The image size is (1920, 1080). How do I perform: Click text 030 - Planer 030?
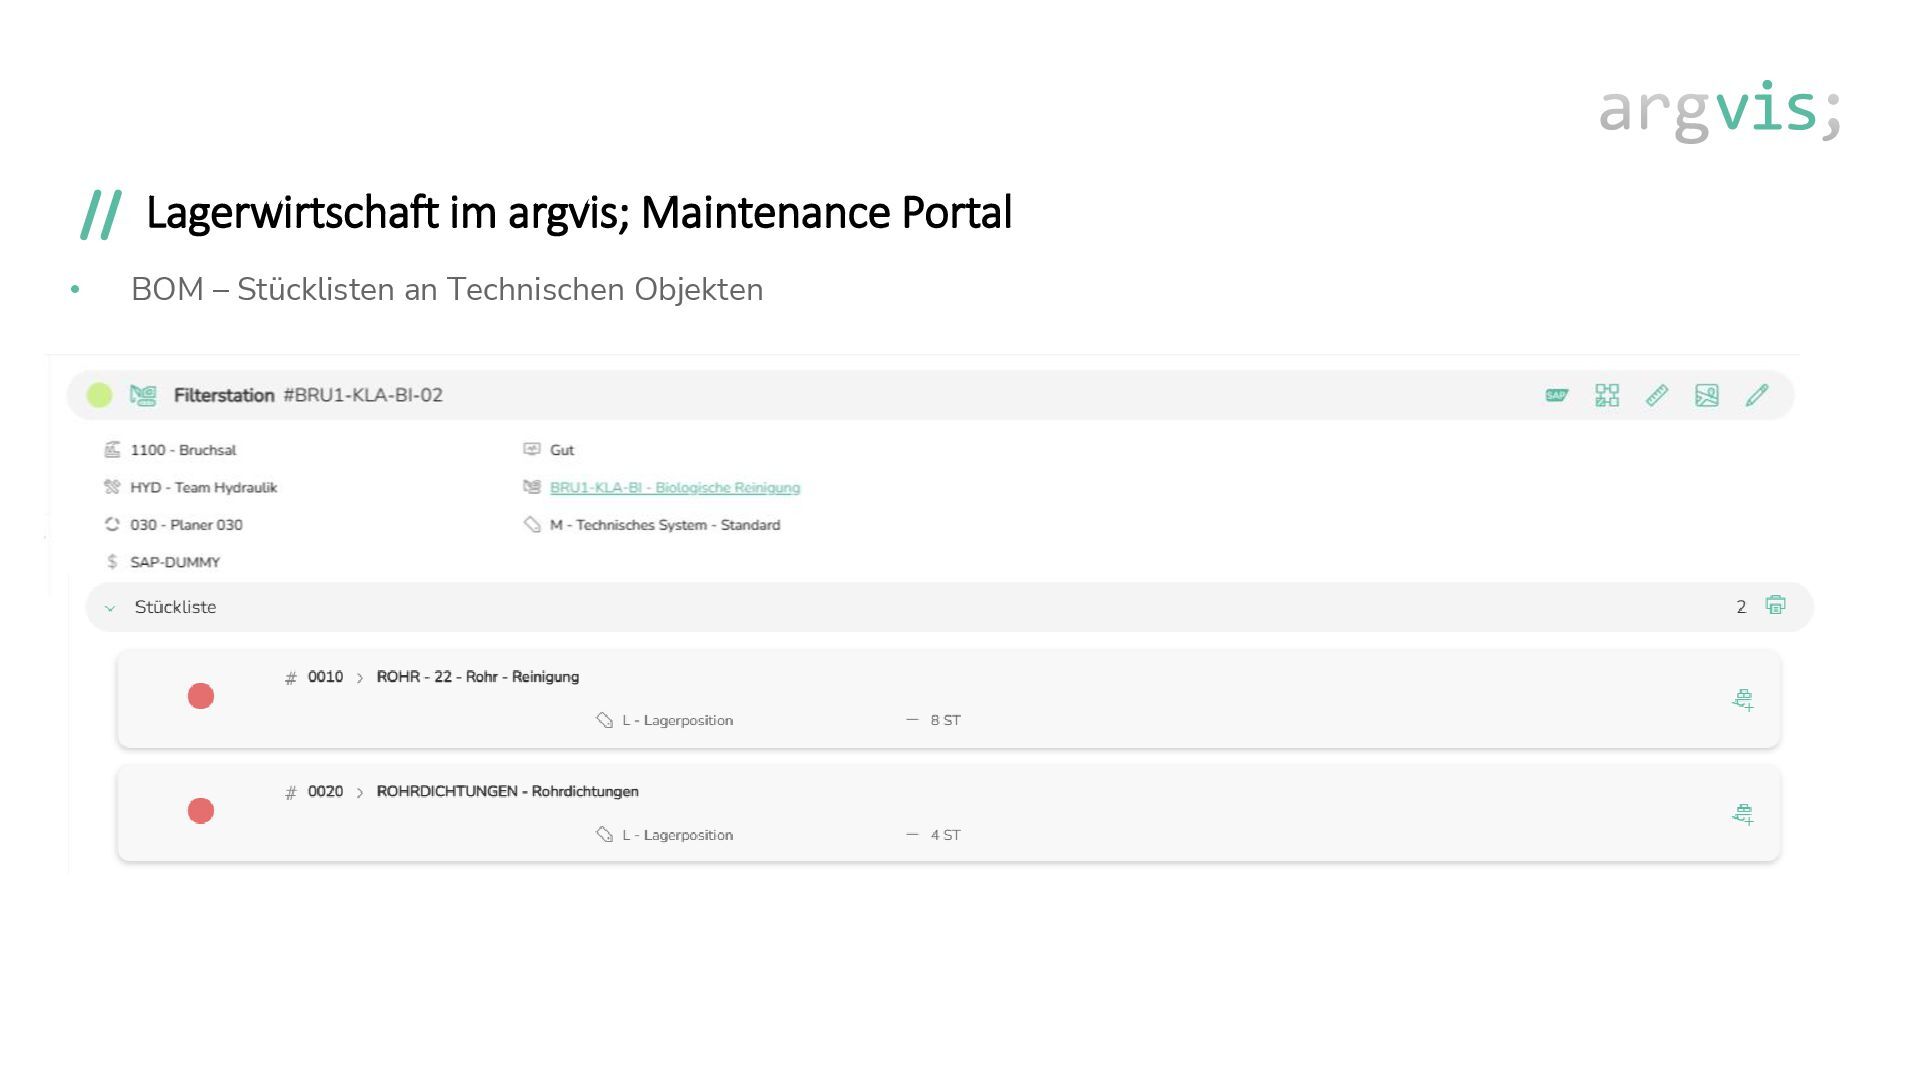[x=186, y=525]
